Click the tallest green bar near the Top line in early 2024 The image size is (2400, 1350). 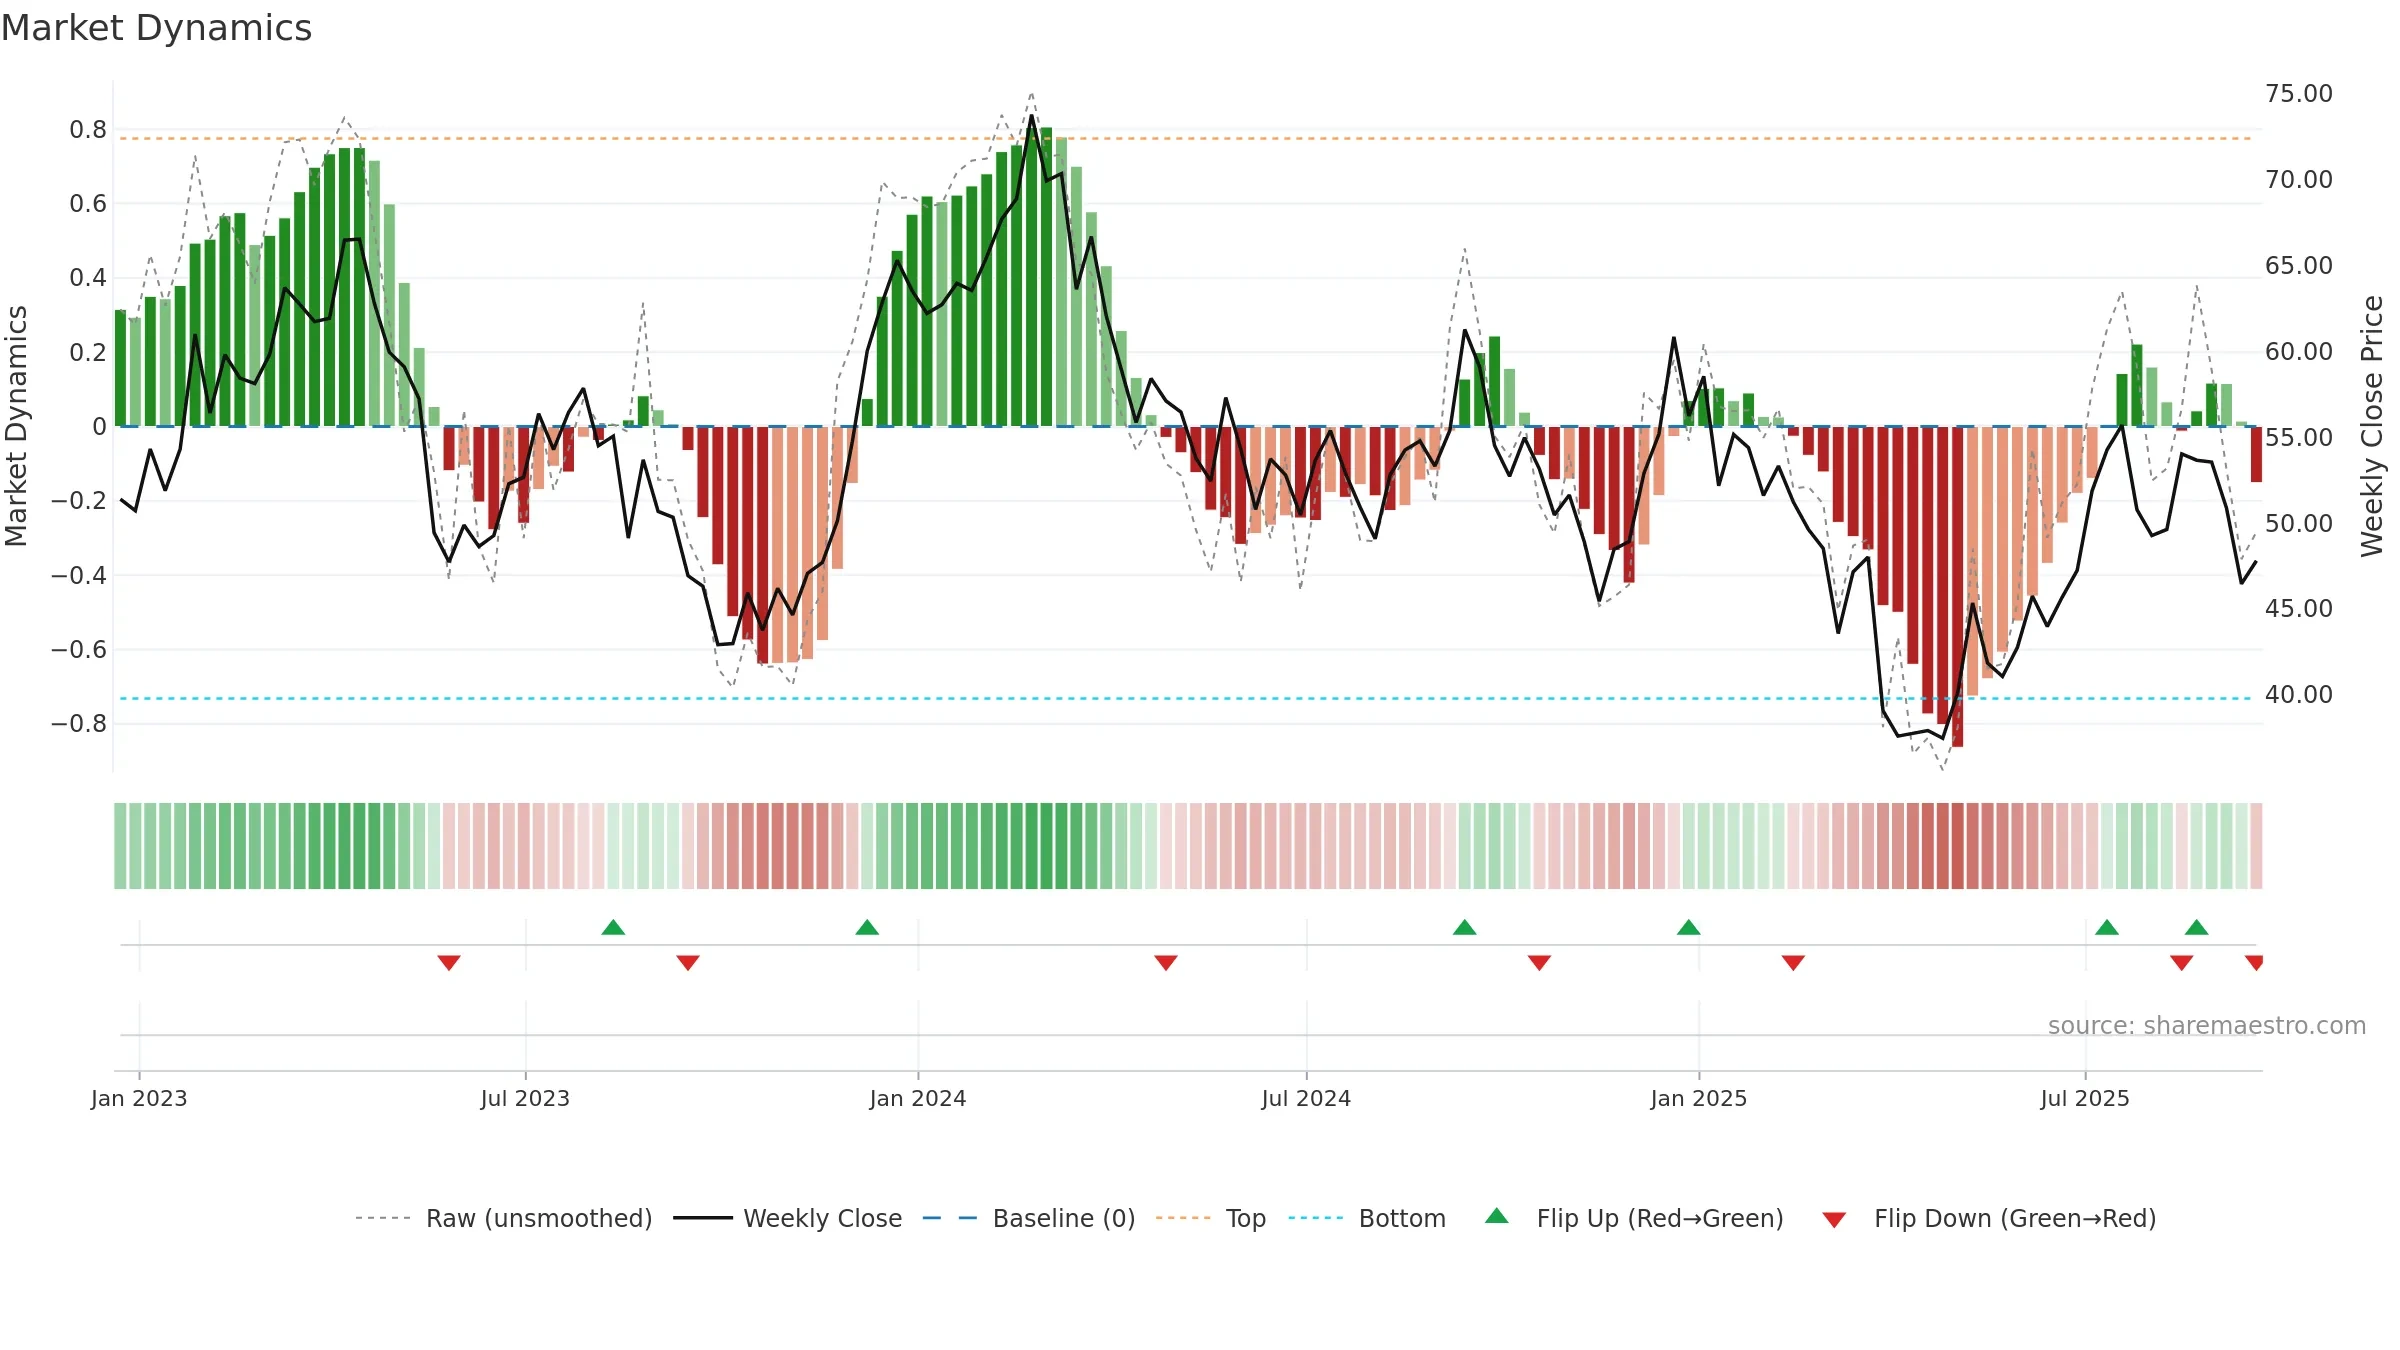point(1046,277)
